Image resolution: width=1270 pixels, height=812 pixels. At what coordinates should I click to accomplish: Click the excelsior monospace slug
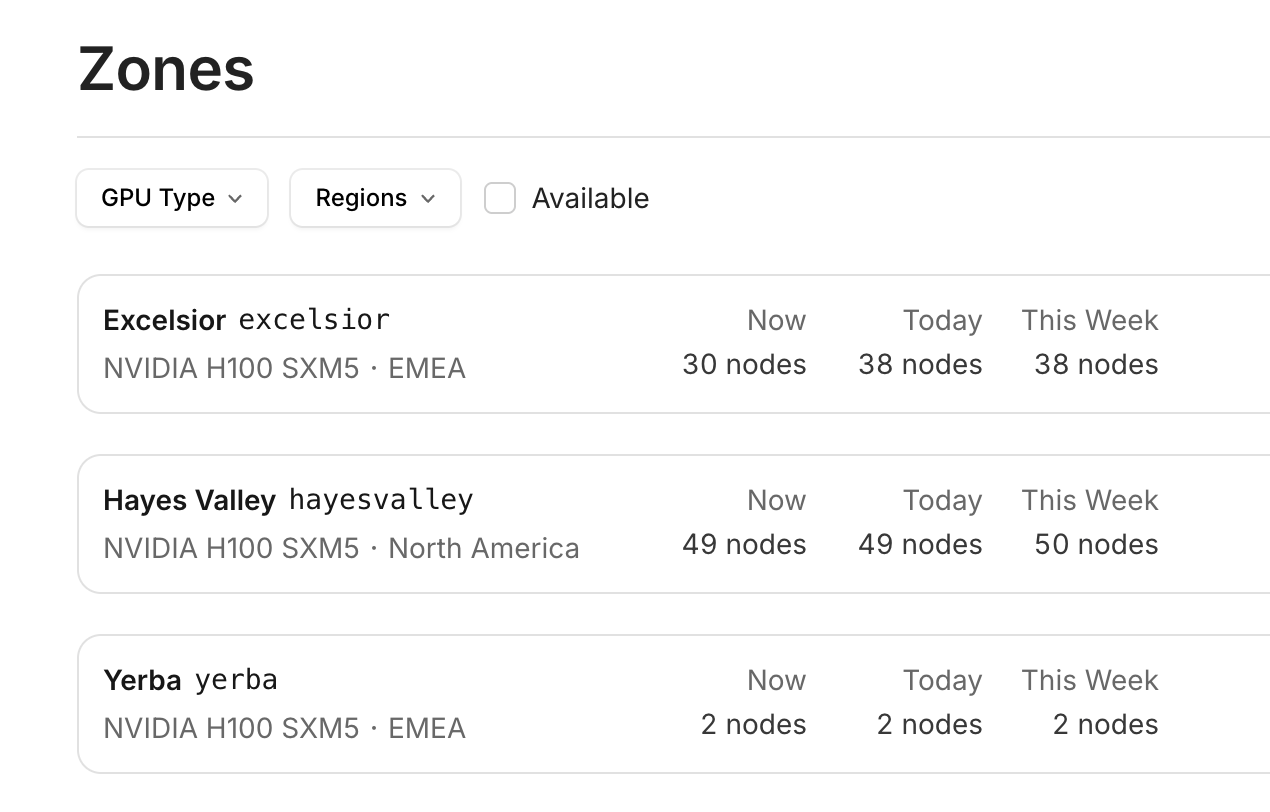point(314,320)
